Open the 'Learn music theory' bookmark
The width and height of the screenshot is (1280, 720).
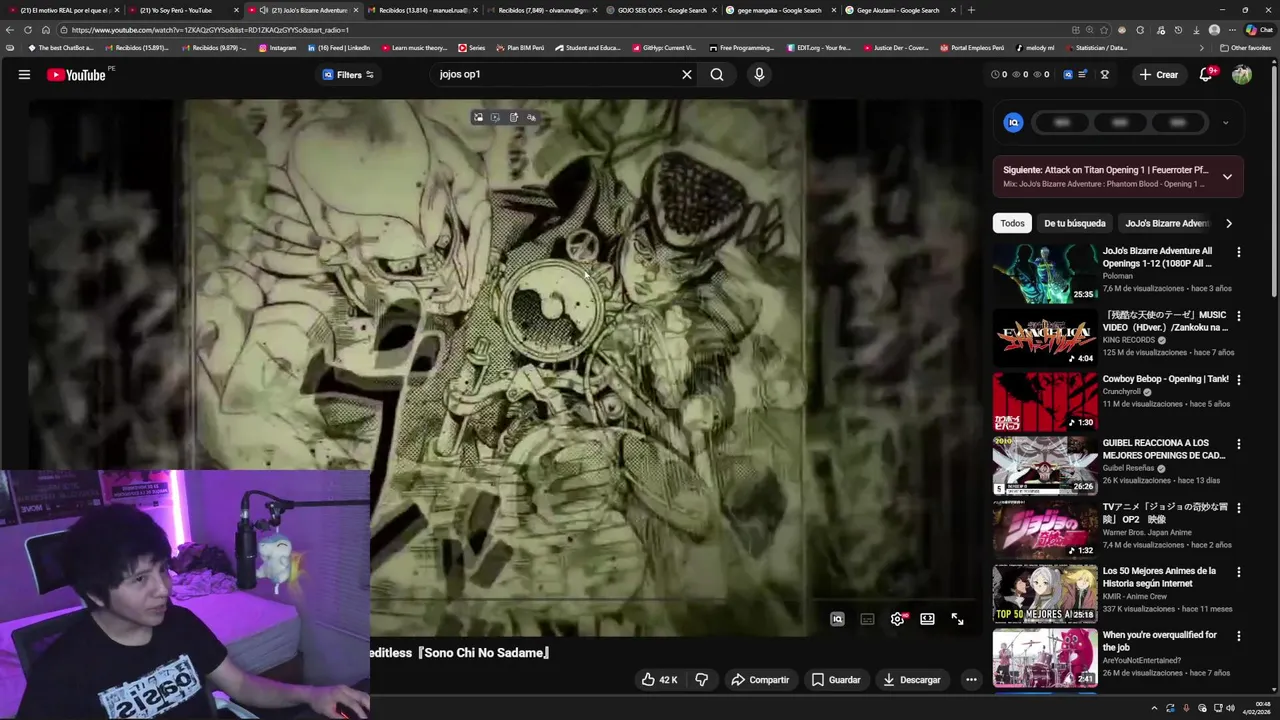pyautogui.click(x=413, y=47)
